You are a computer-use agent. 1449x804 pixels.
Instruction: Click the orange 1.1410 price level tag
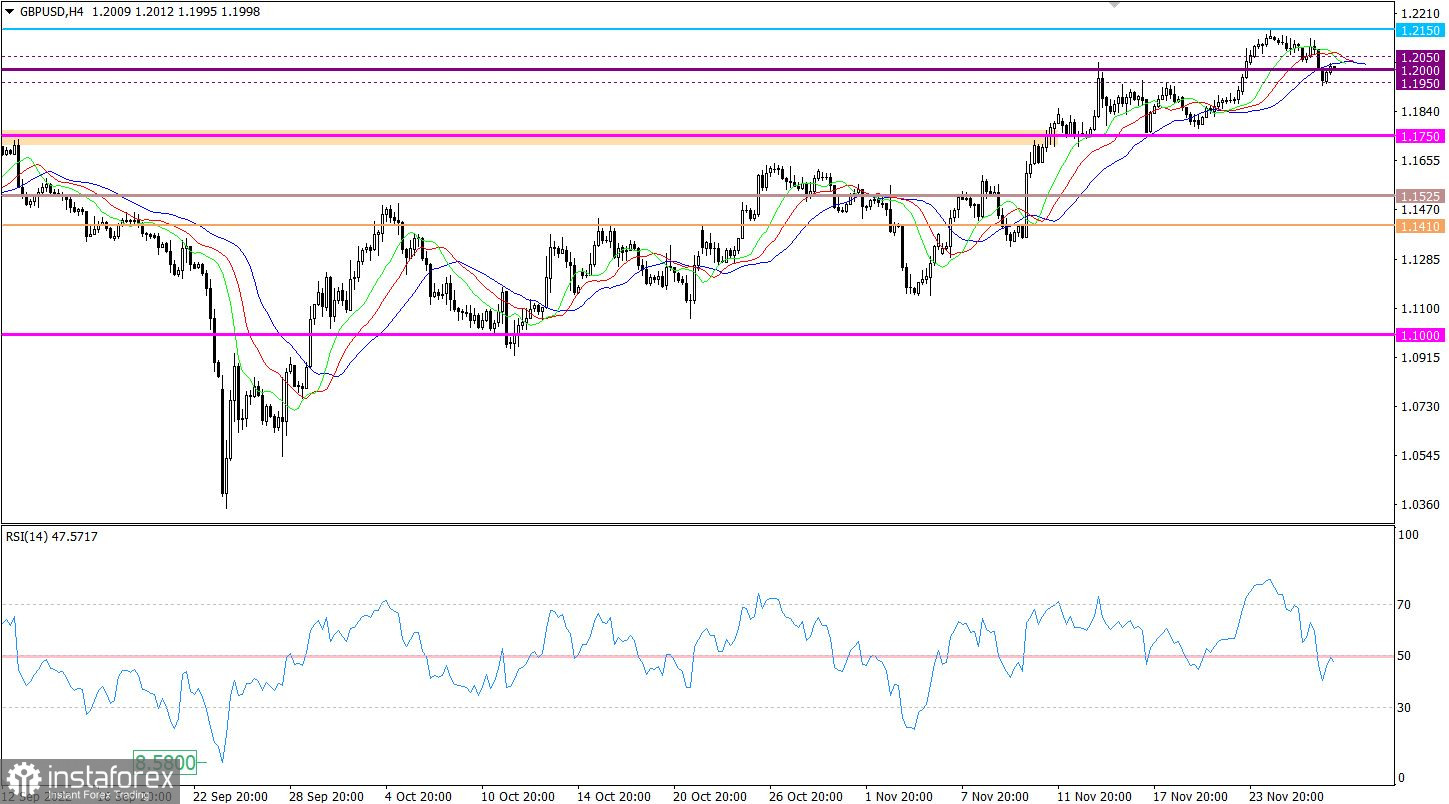tap(1421, 227)
